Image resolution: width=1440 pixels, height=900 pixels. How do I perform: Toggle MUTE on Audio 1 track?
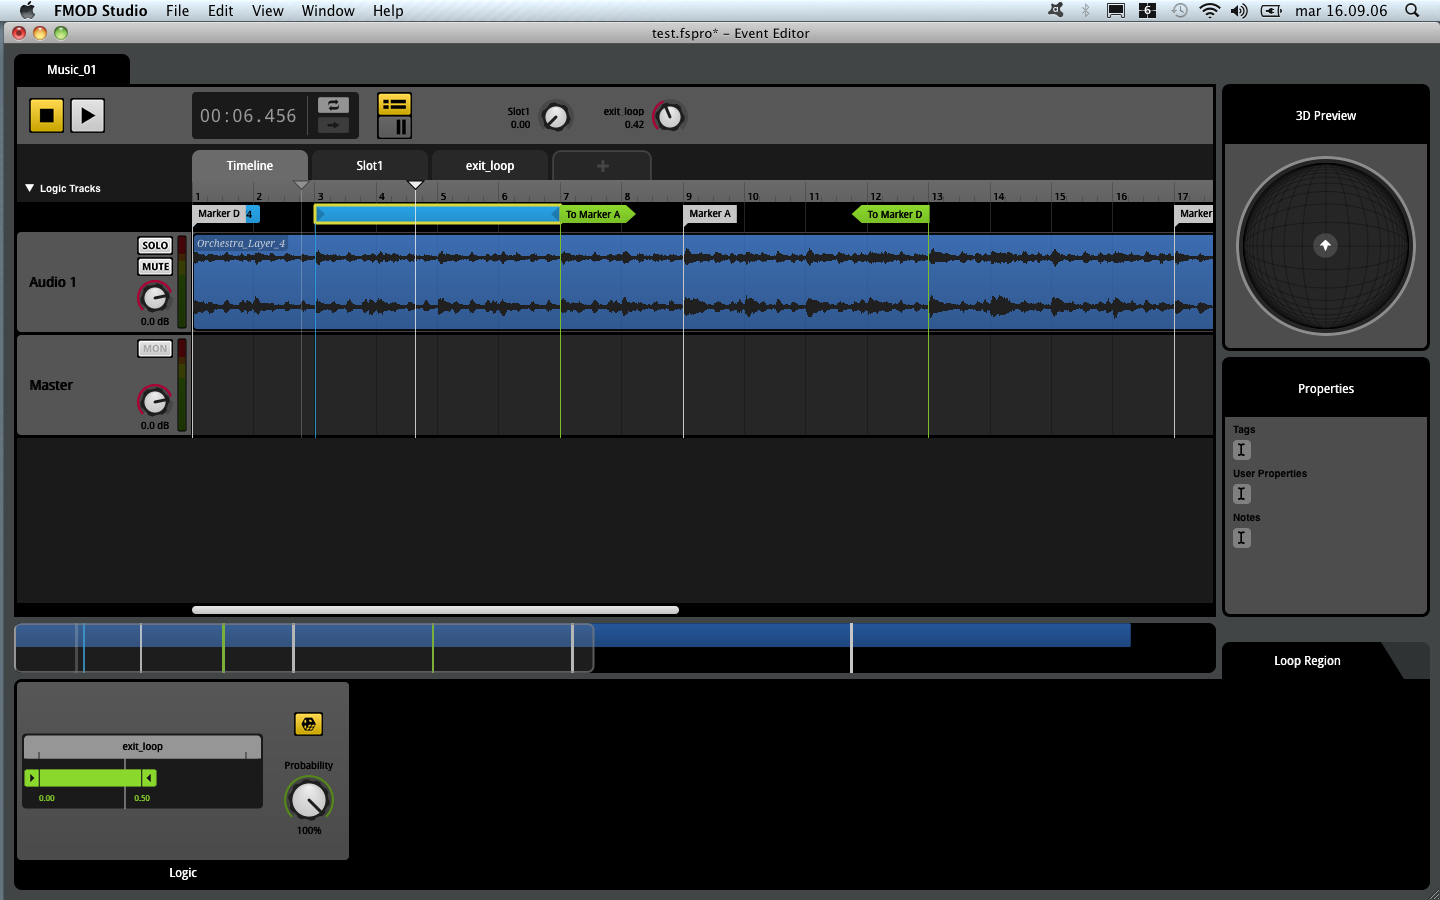(x=155, y=267)
